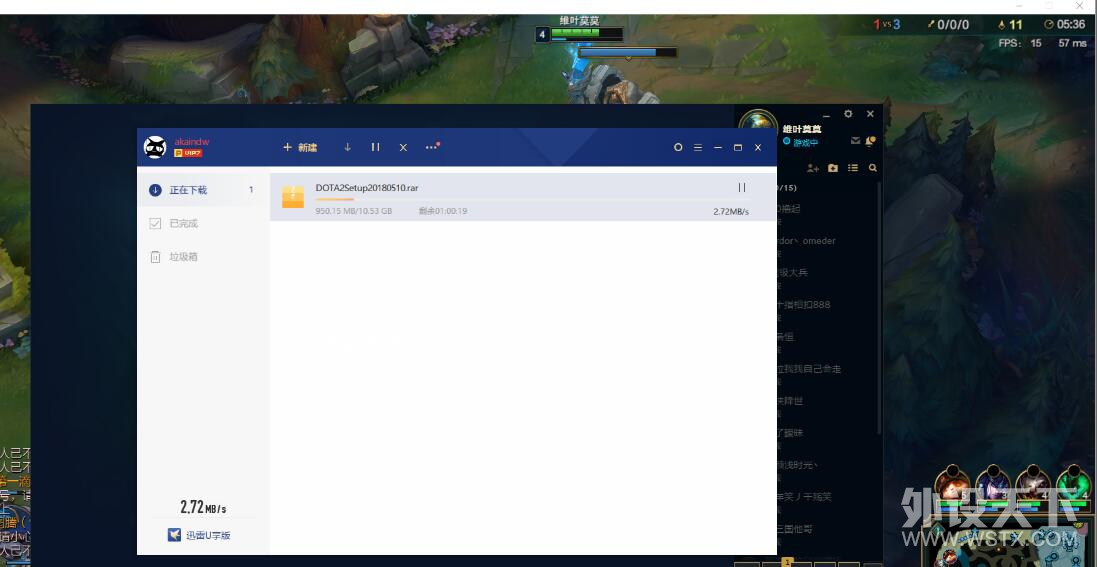Open the more options ellipsis menu
The width and height of the screenshot is (1097, 567).
pos(432,147)
